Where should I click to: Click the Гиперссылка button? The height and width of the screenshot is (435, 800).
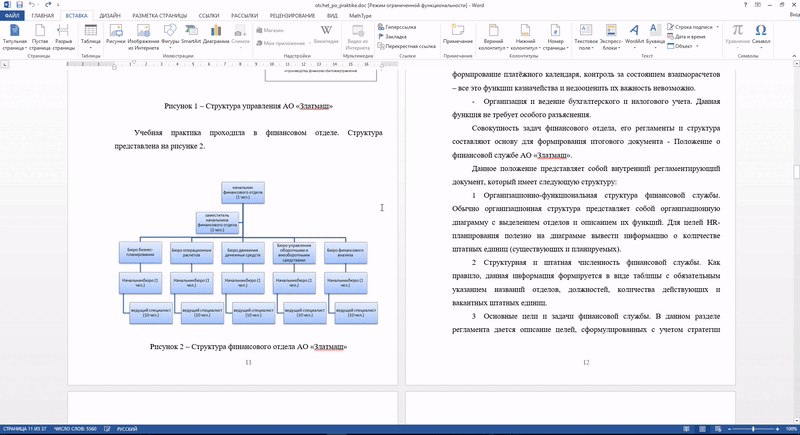click(397, 27)
